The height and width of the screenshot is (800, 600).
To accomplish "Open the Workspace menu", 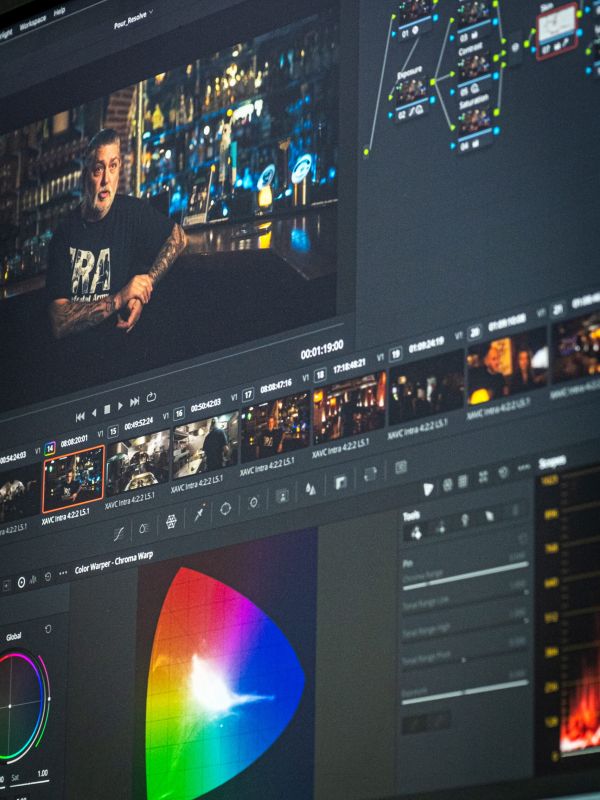I will click(34, 22).
